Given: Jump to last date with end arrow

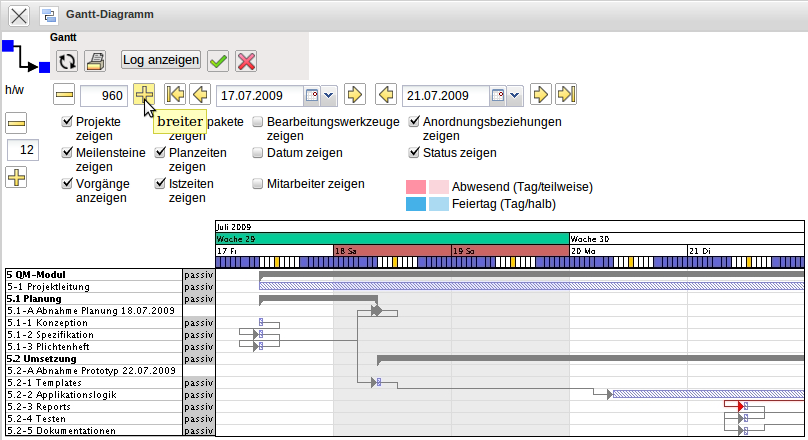Looking at the screenshot, I should click(567, 95).
